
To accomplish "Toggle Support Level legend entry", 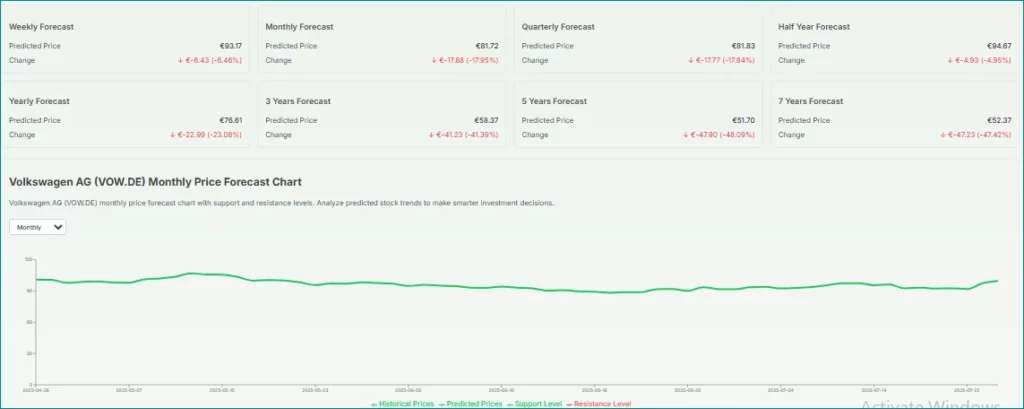I will [534, 404].
